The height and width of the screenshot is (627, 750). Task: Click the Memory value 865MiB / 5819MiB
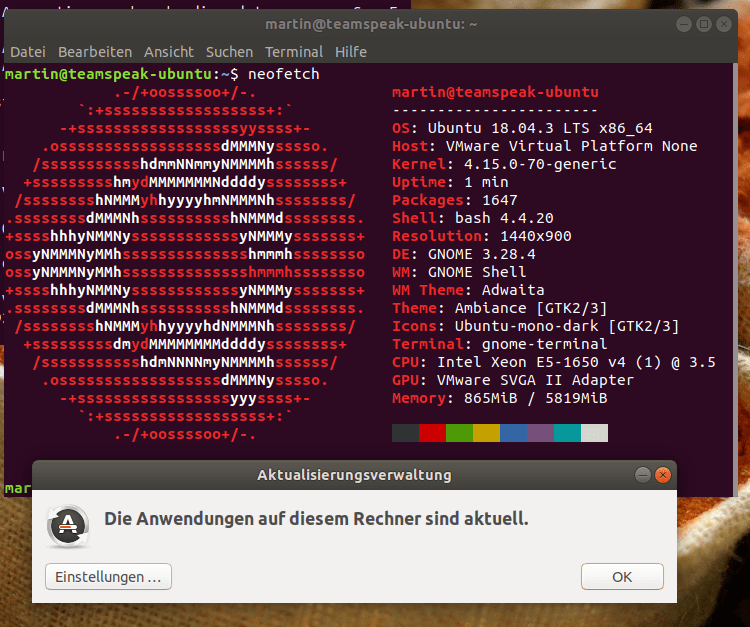click(535, 398)
